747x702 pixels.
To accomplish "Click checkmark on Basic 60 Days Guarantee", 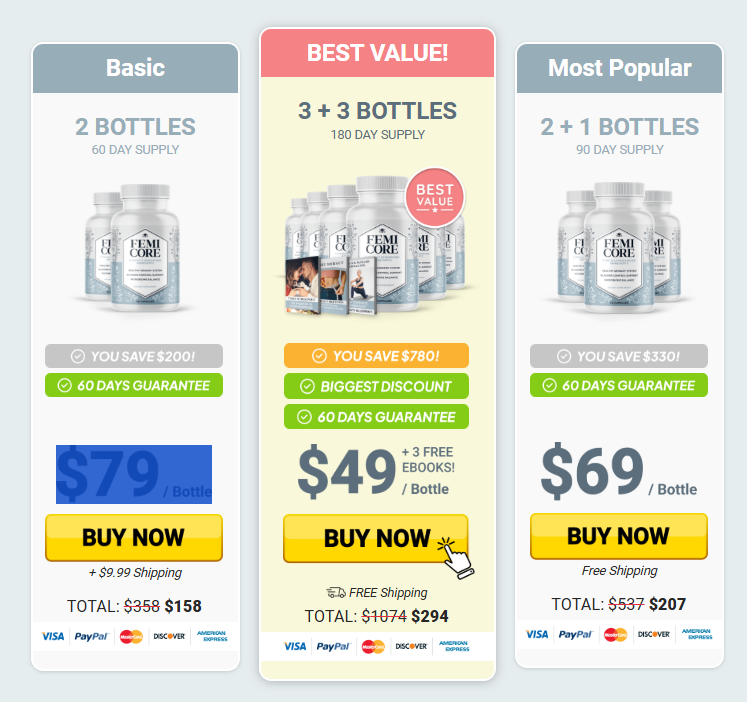I will click(x=65, y=385).
